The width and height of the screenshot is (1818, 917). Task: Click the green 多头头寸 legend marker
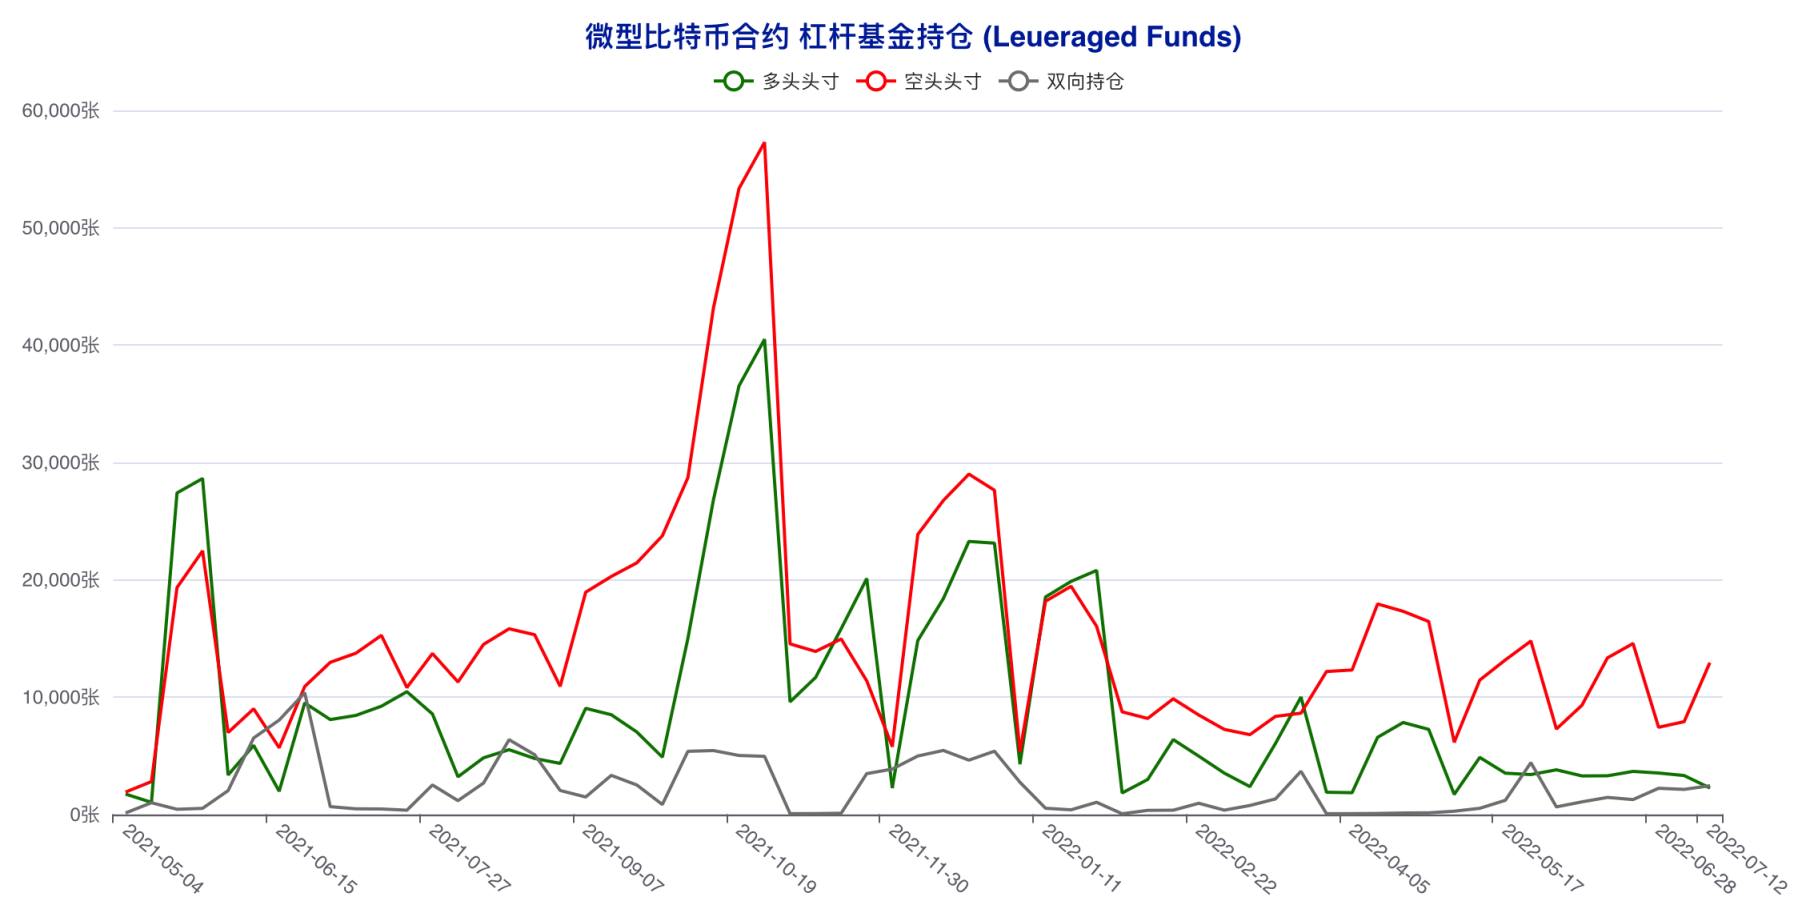coord(733,82)
